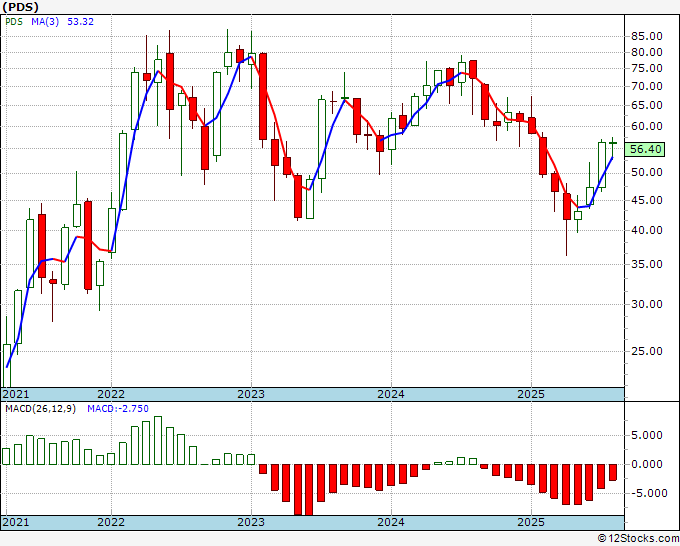Screen dimensions: 680x546
Task: Select the PDS legend label
Action: pos(14,22)
